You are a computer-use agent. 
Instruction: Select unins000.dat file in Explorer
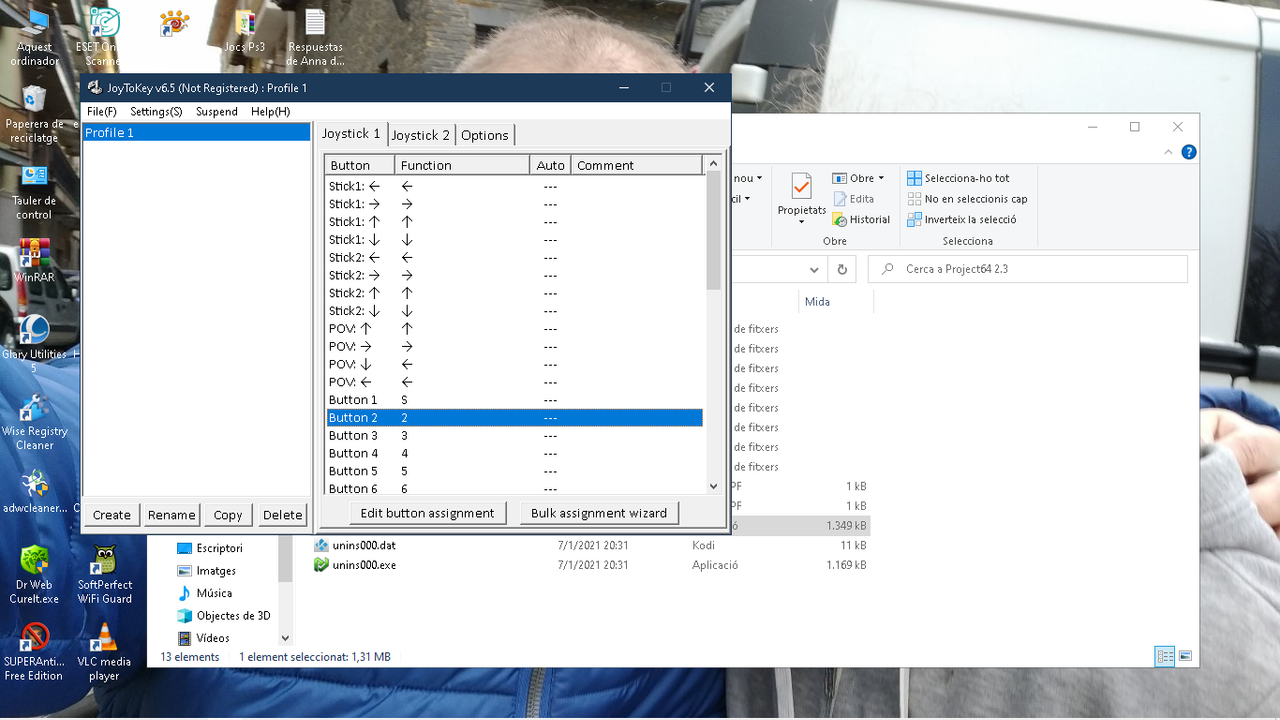(x=363, y=546)
